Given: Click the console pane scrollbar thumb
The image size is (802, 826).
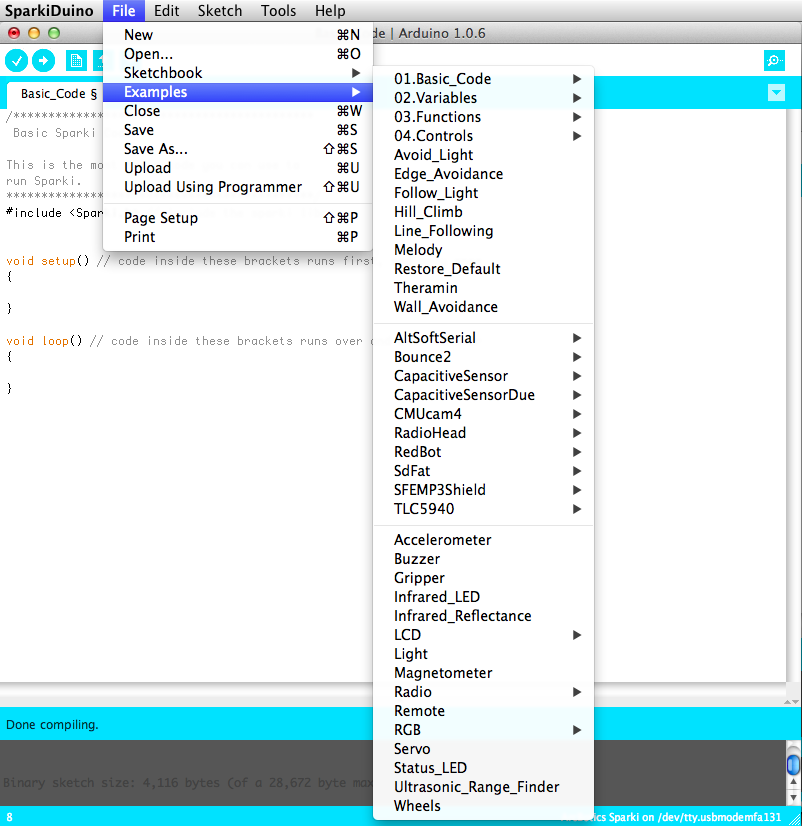Looking at the screenshot, I should point(793,764).
